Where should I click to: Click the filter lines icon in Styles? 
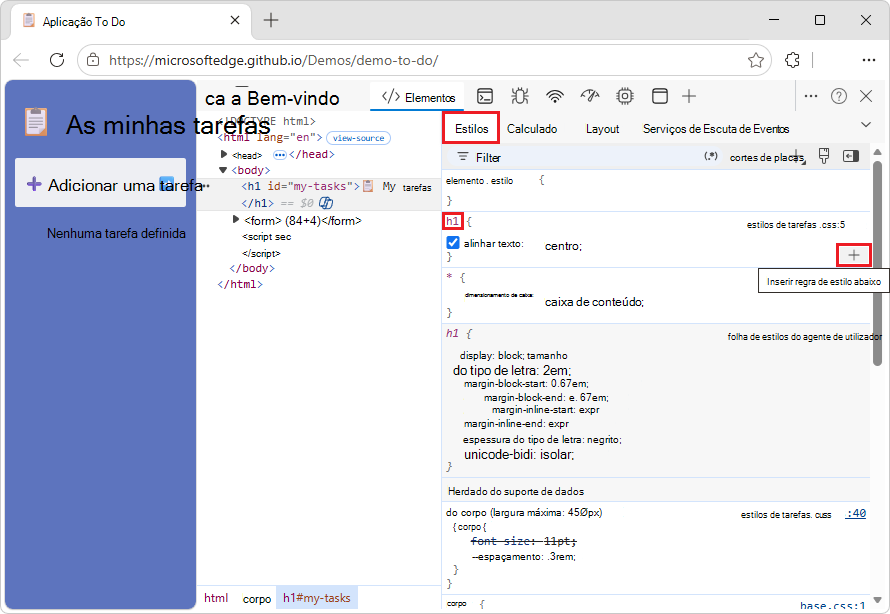[463, 156]
